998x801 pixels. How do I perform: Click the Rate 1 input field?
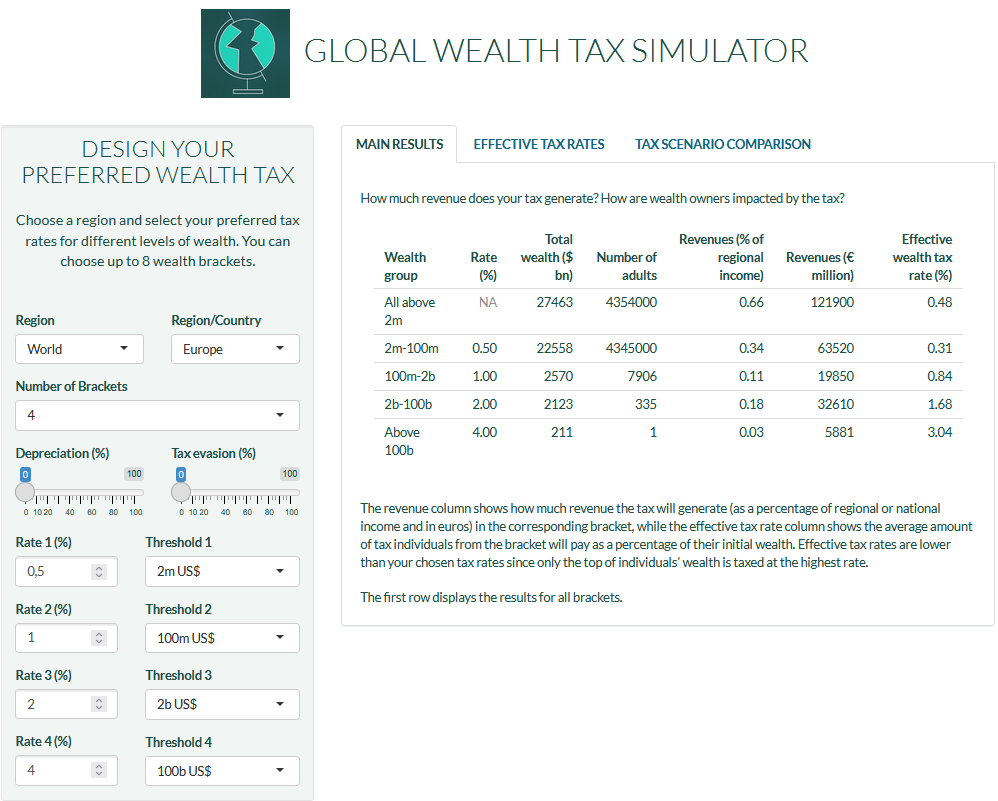coord(55,572)
